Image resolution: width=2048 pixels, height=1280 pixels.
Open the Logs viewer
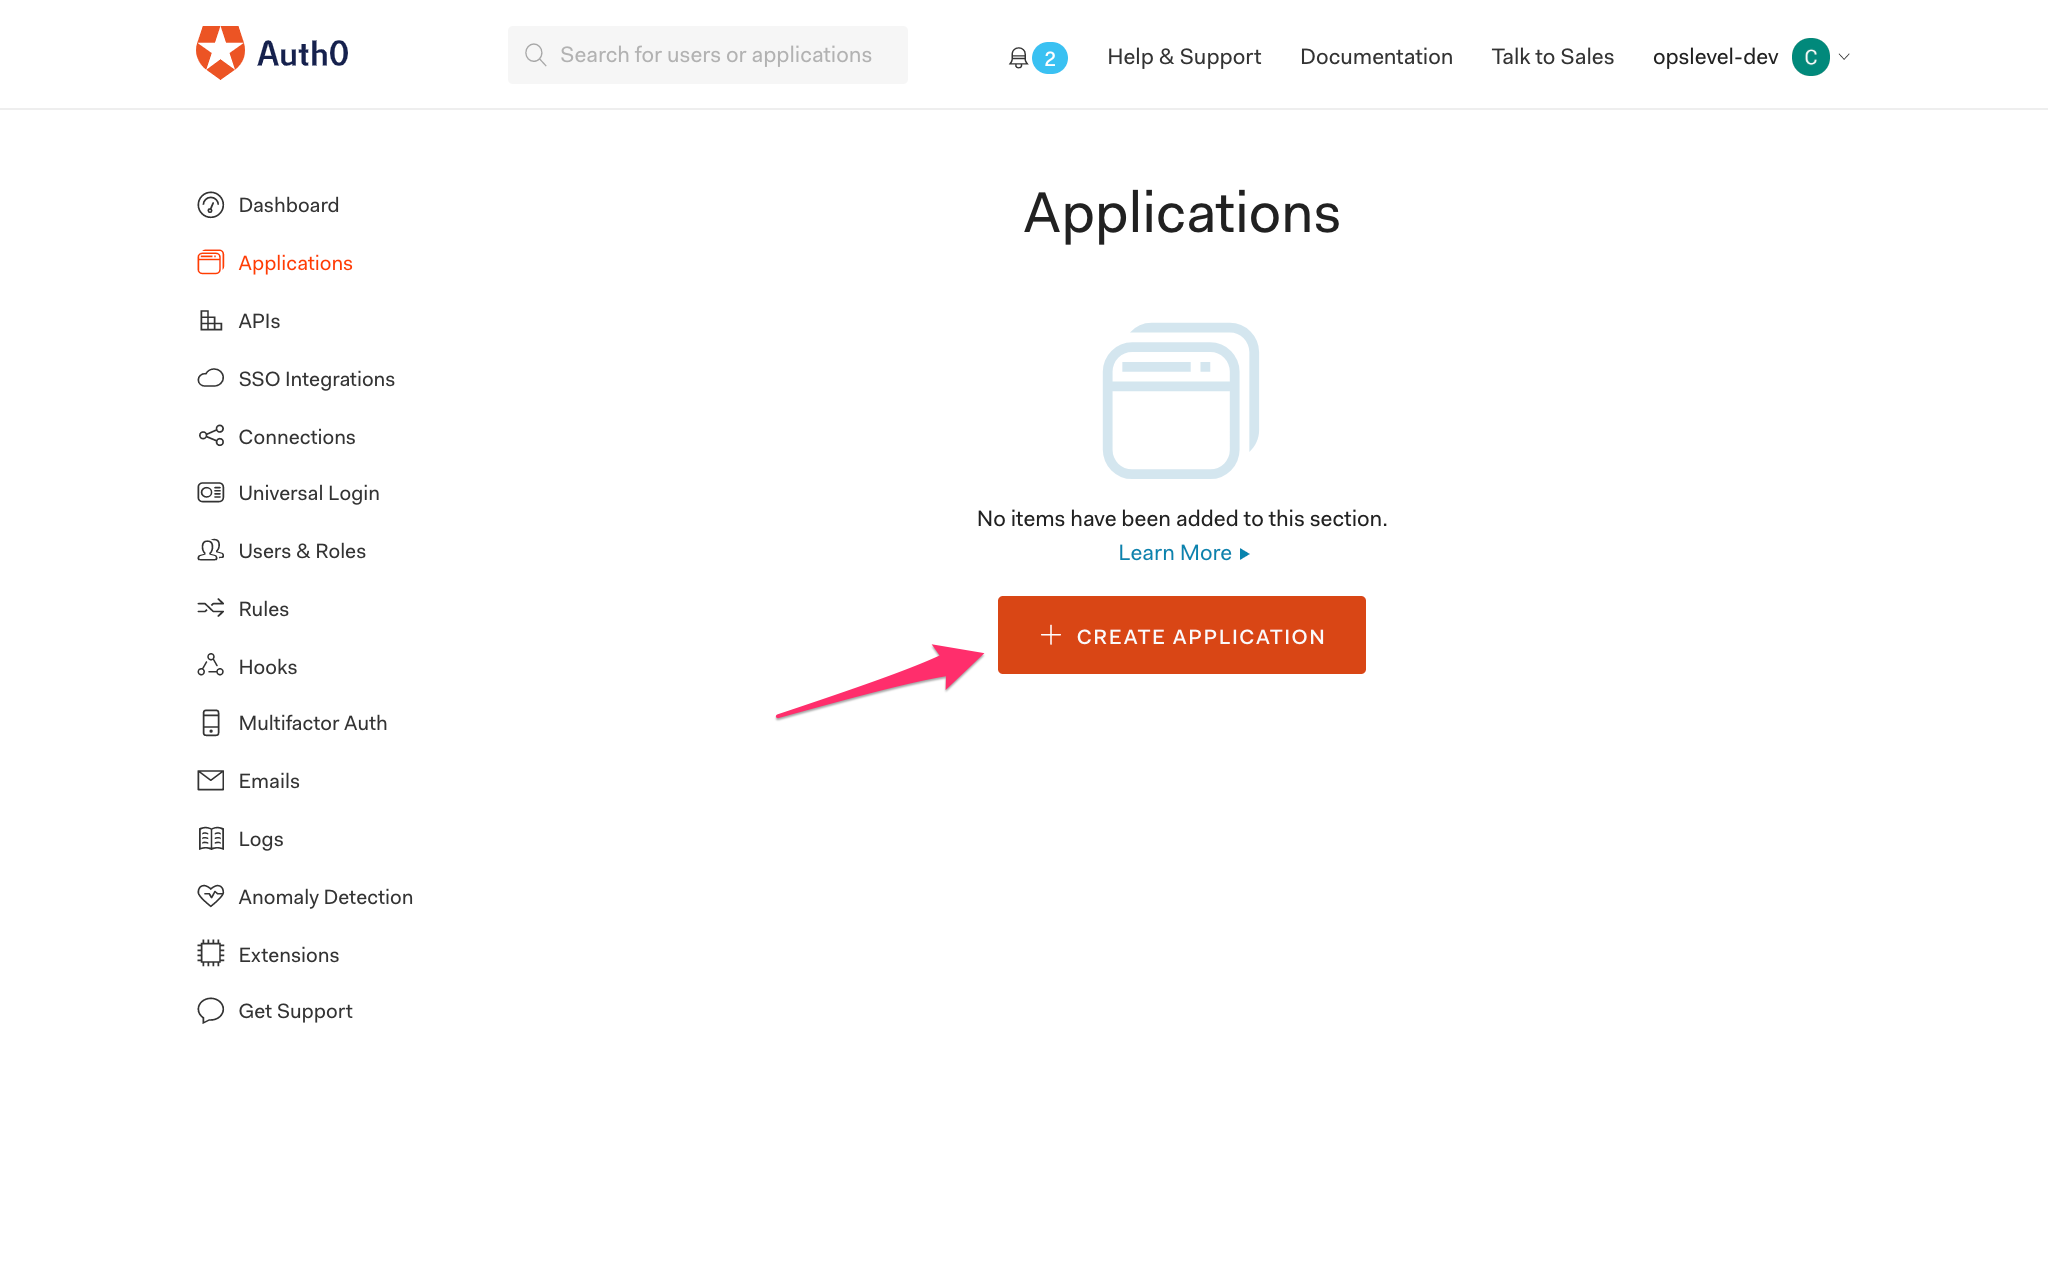pos(260,838)
